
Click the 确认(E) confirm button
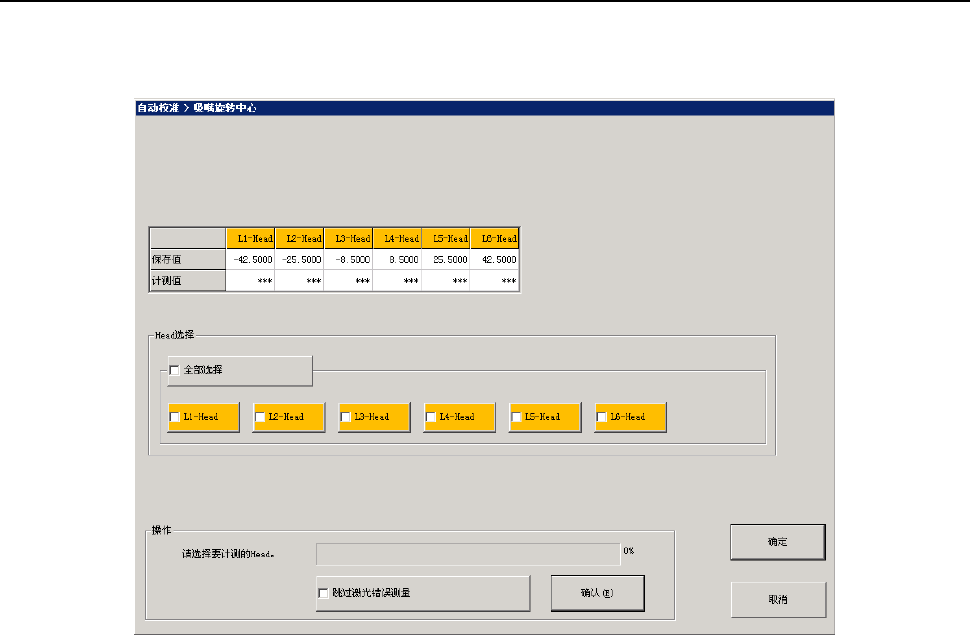point(598,593)
